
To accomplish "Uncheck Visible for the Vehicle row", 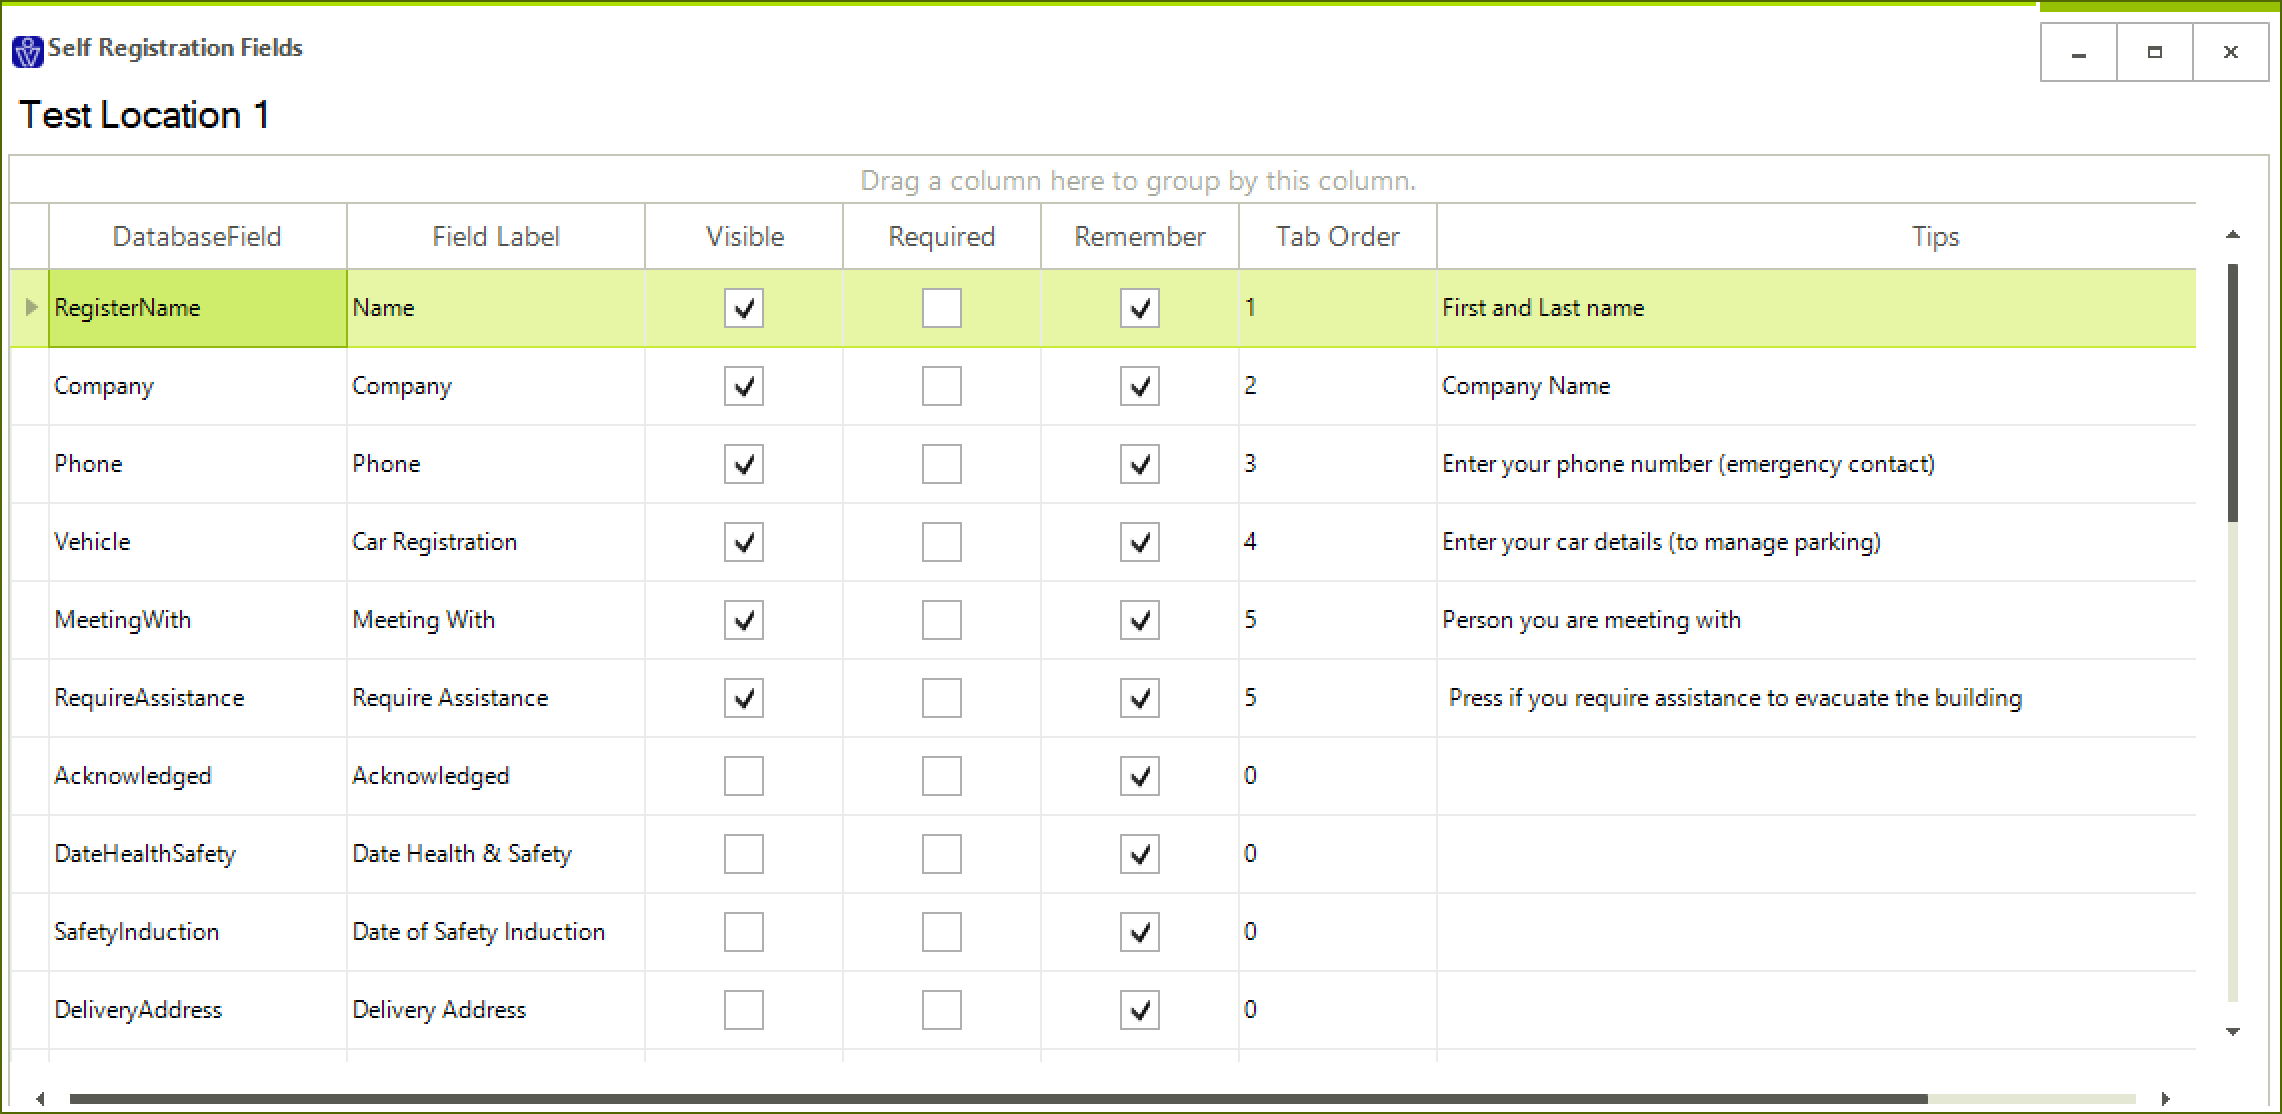I will click(x=743, y=542).
